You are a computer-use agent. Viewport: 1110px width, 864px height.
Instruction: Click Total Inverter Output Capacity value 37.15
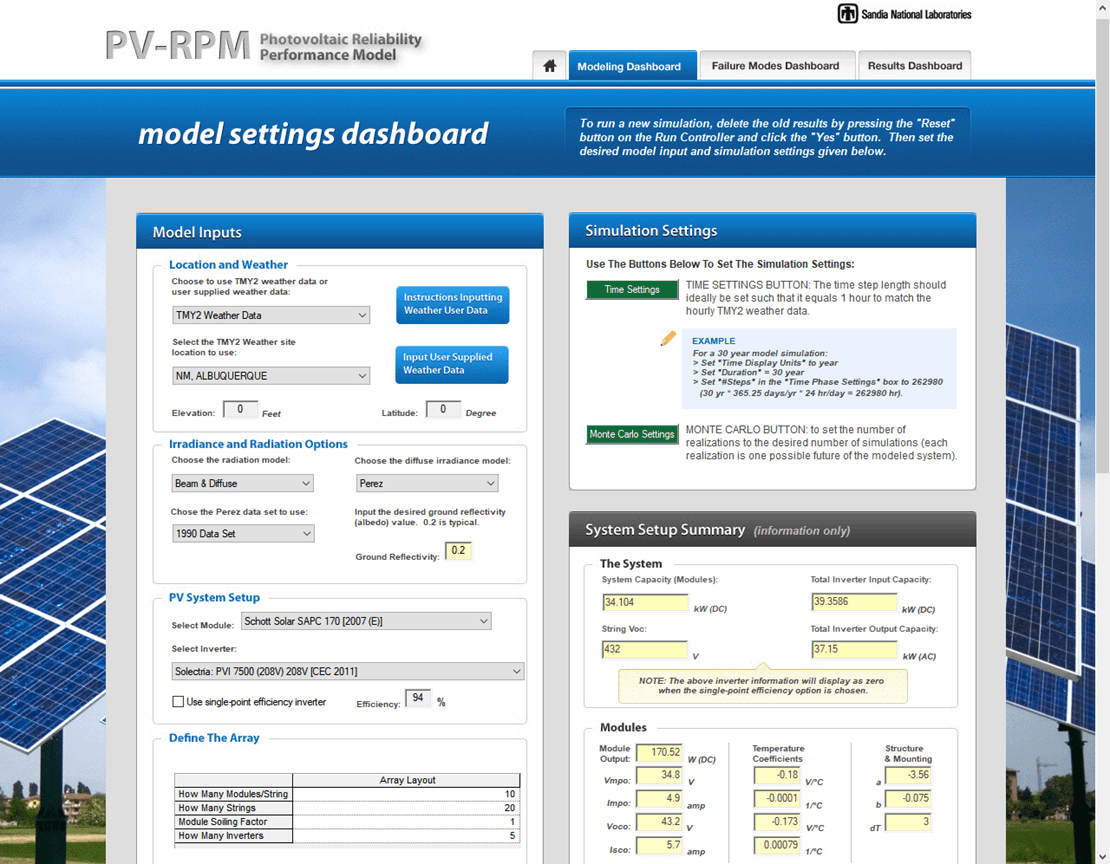854,649
